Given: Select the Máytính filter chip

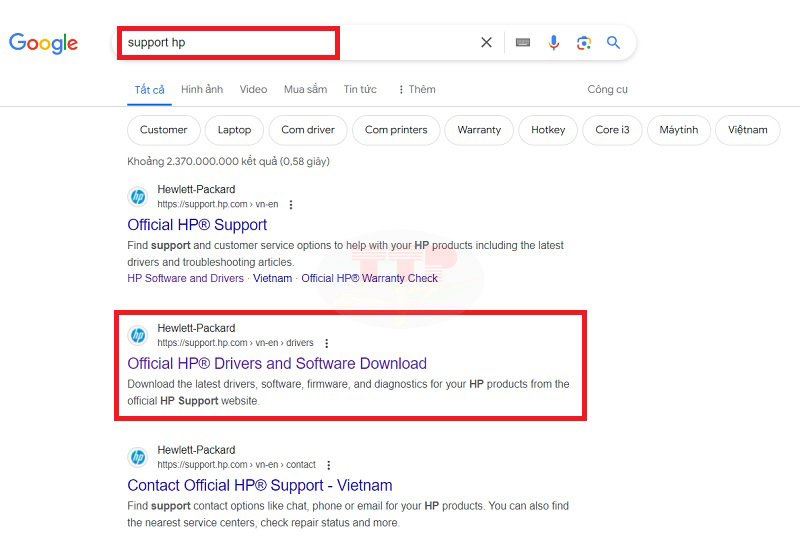Looking at the screenshot, I should tap(679, 130).
